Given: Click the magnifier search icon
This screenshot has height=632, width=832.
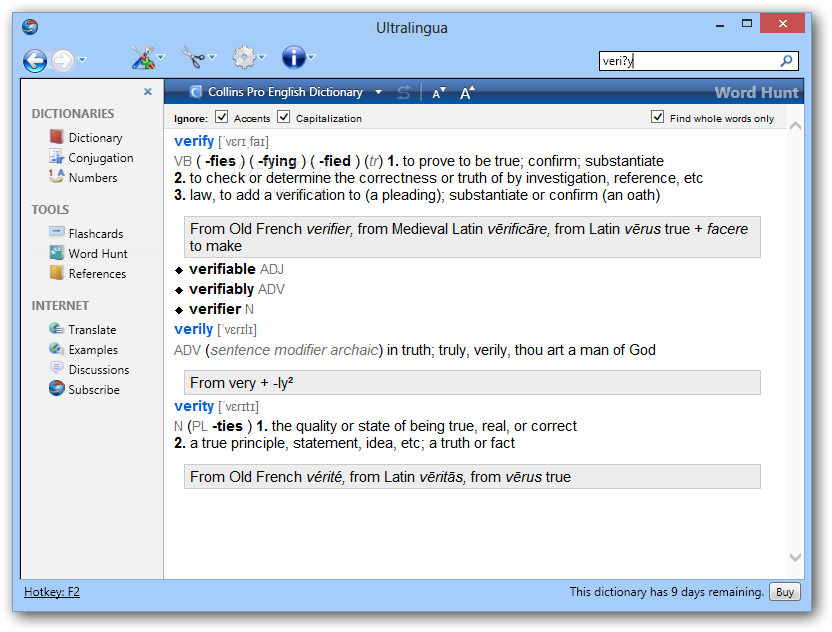Looking at the screenshot, I should click(x=786, y=61).
